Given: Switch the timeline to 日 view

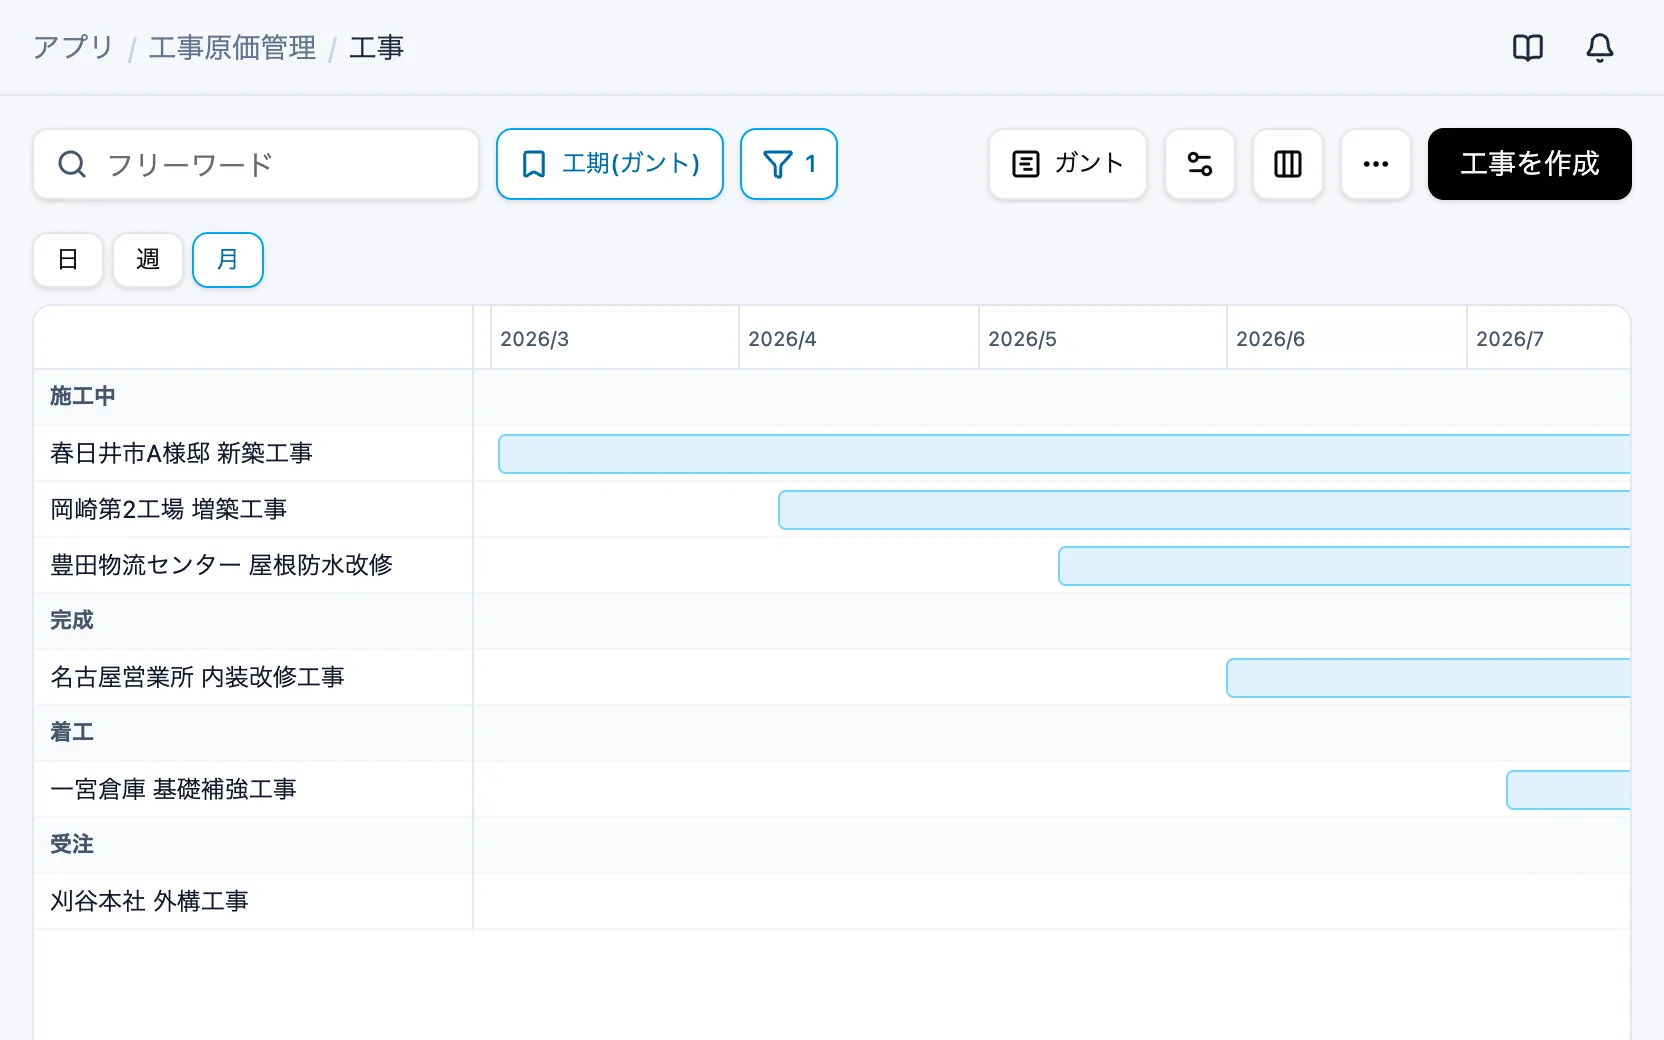Looking at the screenshot, I should pyautogui.click(x=68, y=260).
